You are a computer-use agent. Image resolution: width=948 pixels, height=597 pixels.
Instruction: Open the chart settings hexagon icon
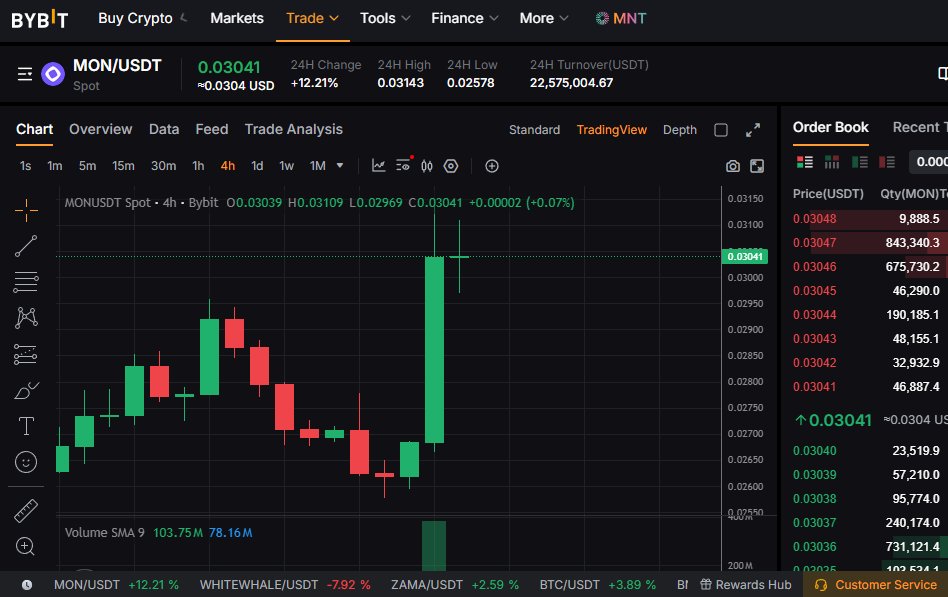pos(451,166)
